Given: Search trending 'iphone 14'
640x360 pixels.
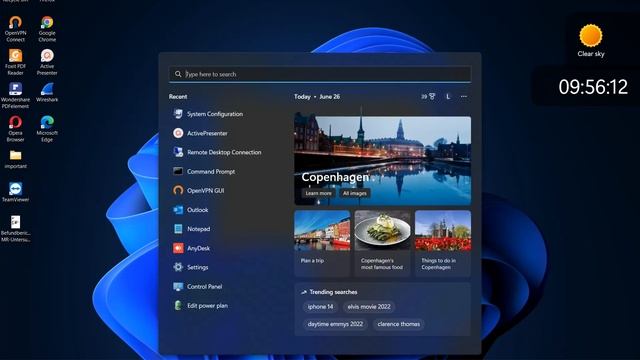Looking at the screenshot, I should tap(320, 307).
